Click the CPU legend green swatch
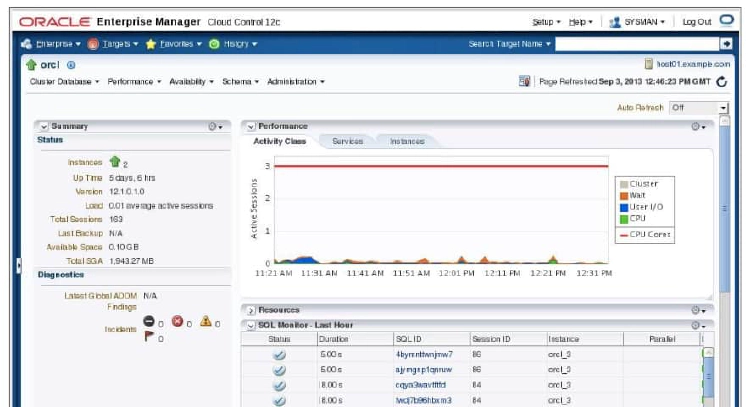Image resolution: width=750 pixels, height=407 pixels. (624, 219)
